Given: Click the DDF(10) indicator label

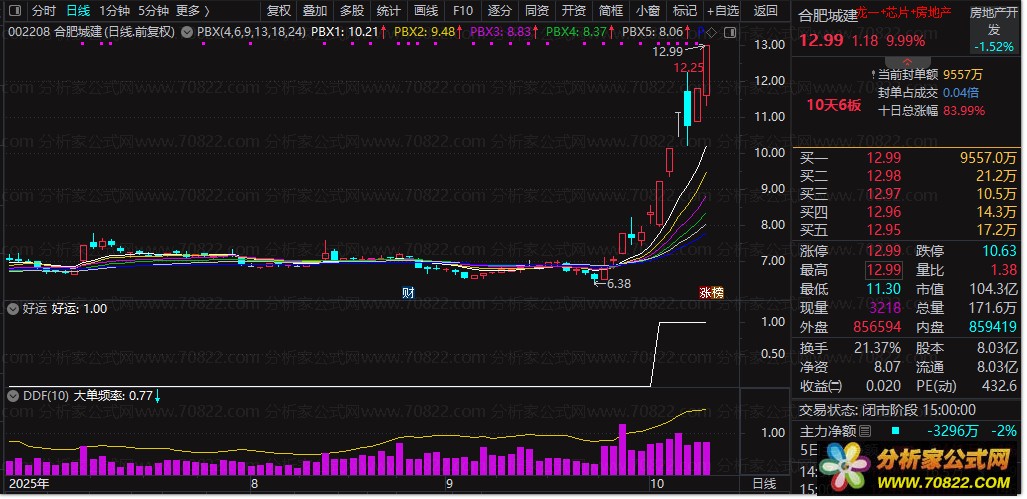Looking at the screenshot, I should pyautogui.click(x=45, y=395).
